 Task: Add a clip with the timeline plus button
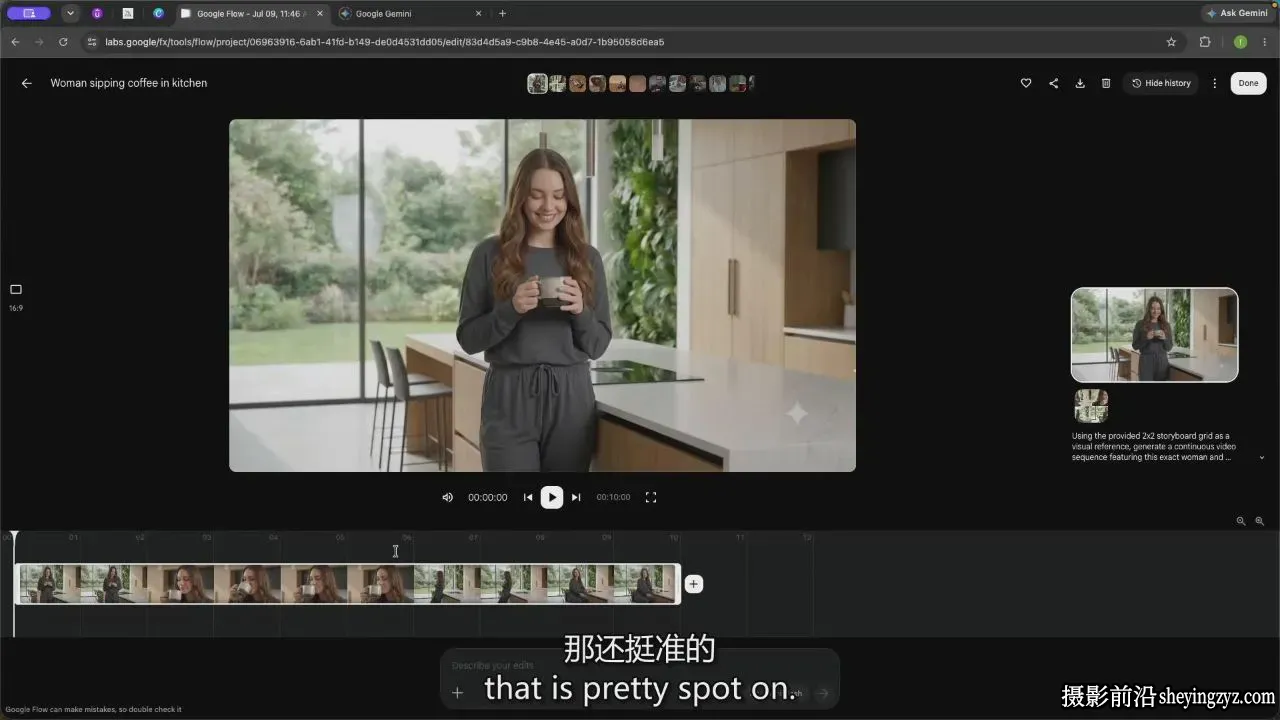(694, 584)
